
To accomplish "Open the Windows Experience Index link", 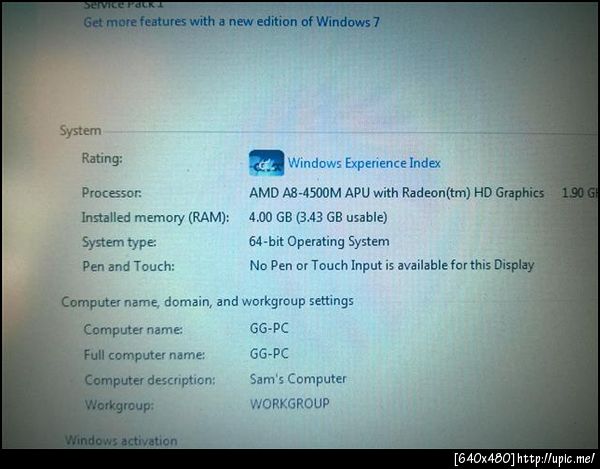I will 364,163.
